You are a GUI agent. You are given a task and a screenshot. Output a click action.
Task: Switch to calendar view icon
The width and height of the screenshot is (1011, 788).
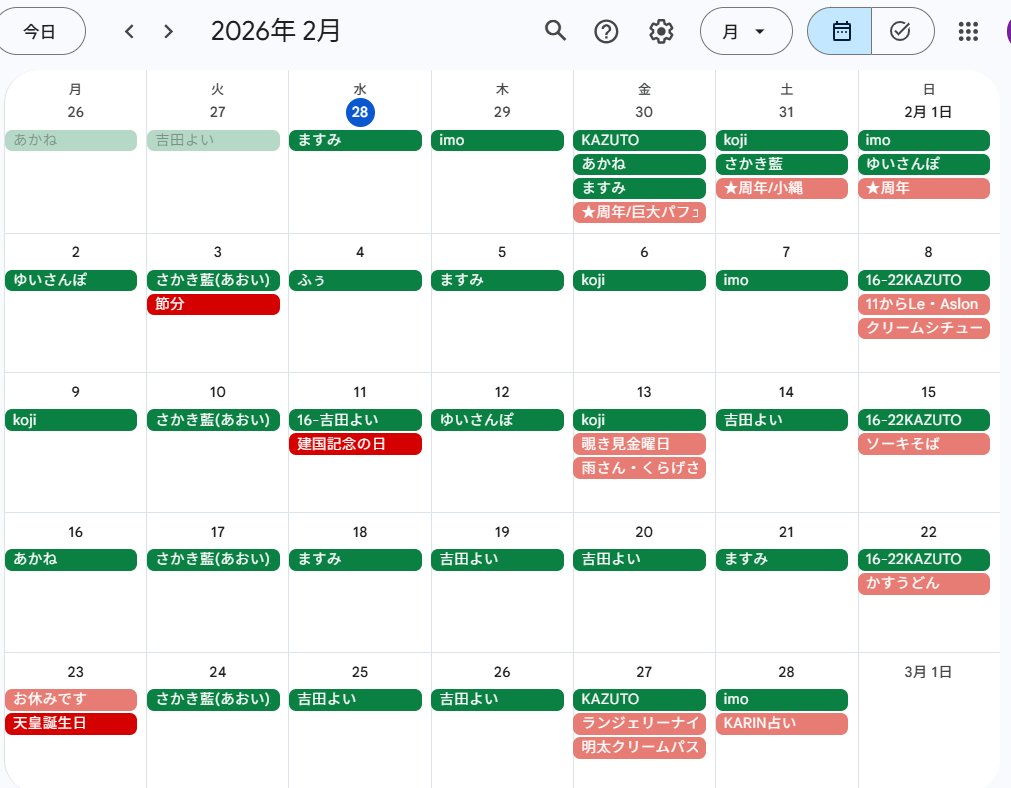pos(839,31)
